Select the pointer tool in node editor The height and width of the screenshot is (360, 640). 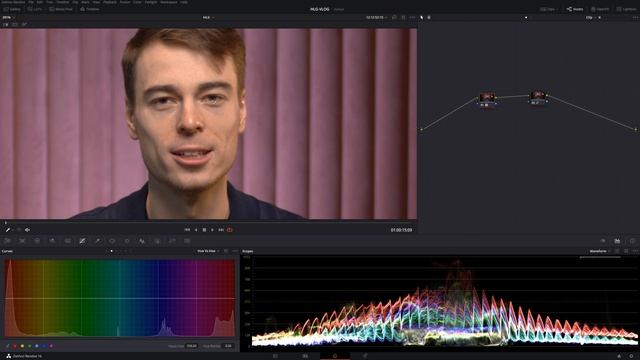422,18
